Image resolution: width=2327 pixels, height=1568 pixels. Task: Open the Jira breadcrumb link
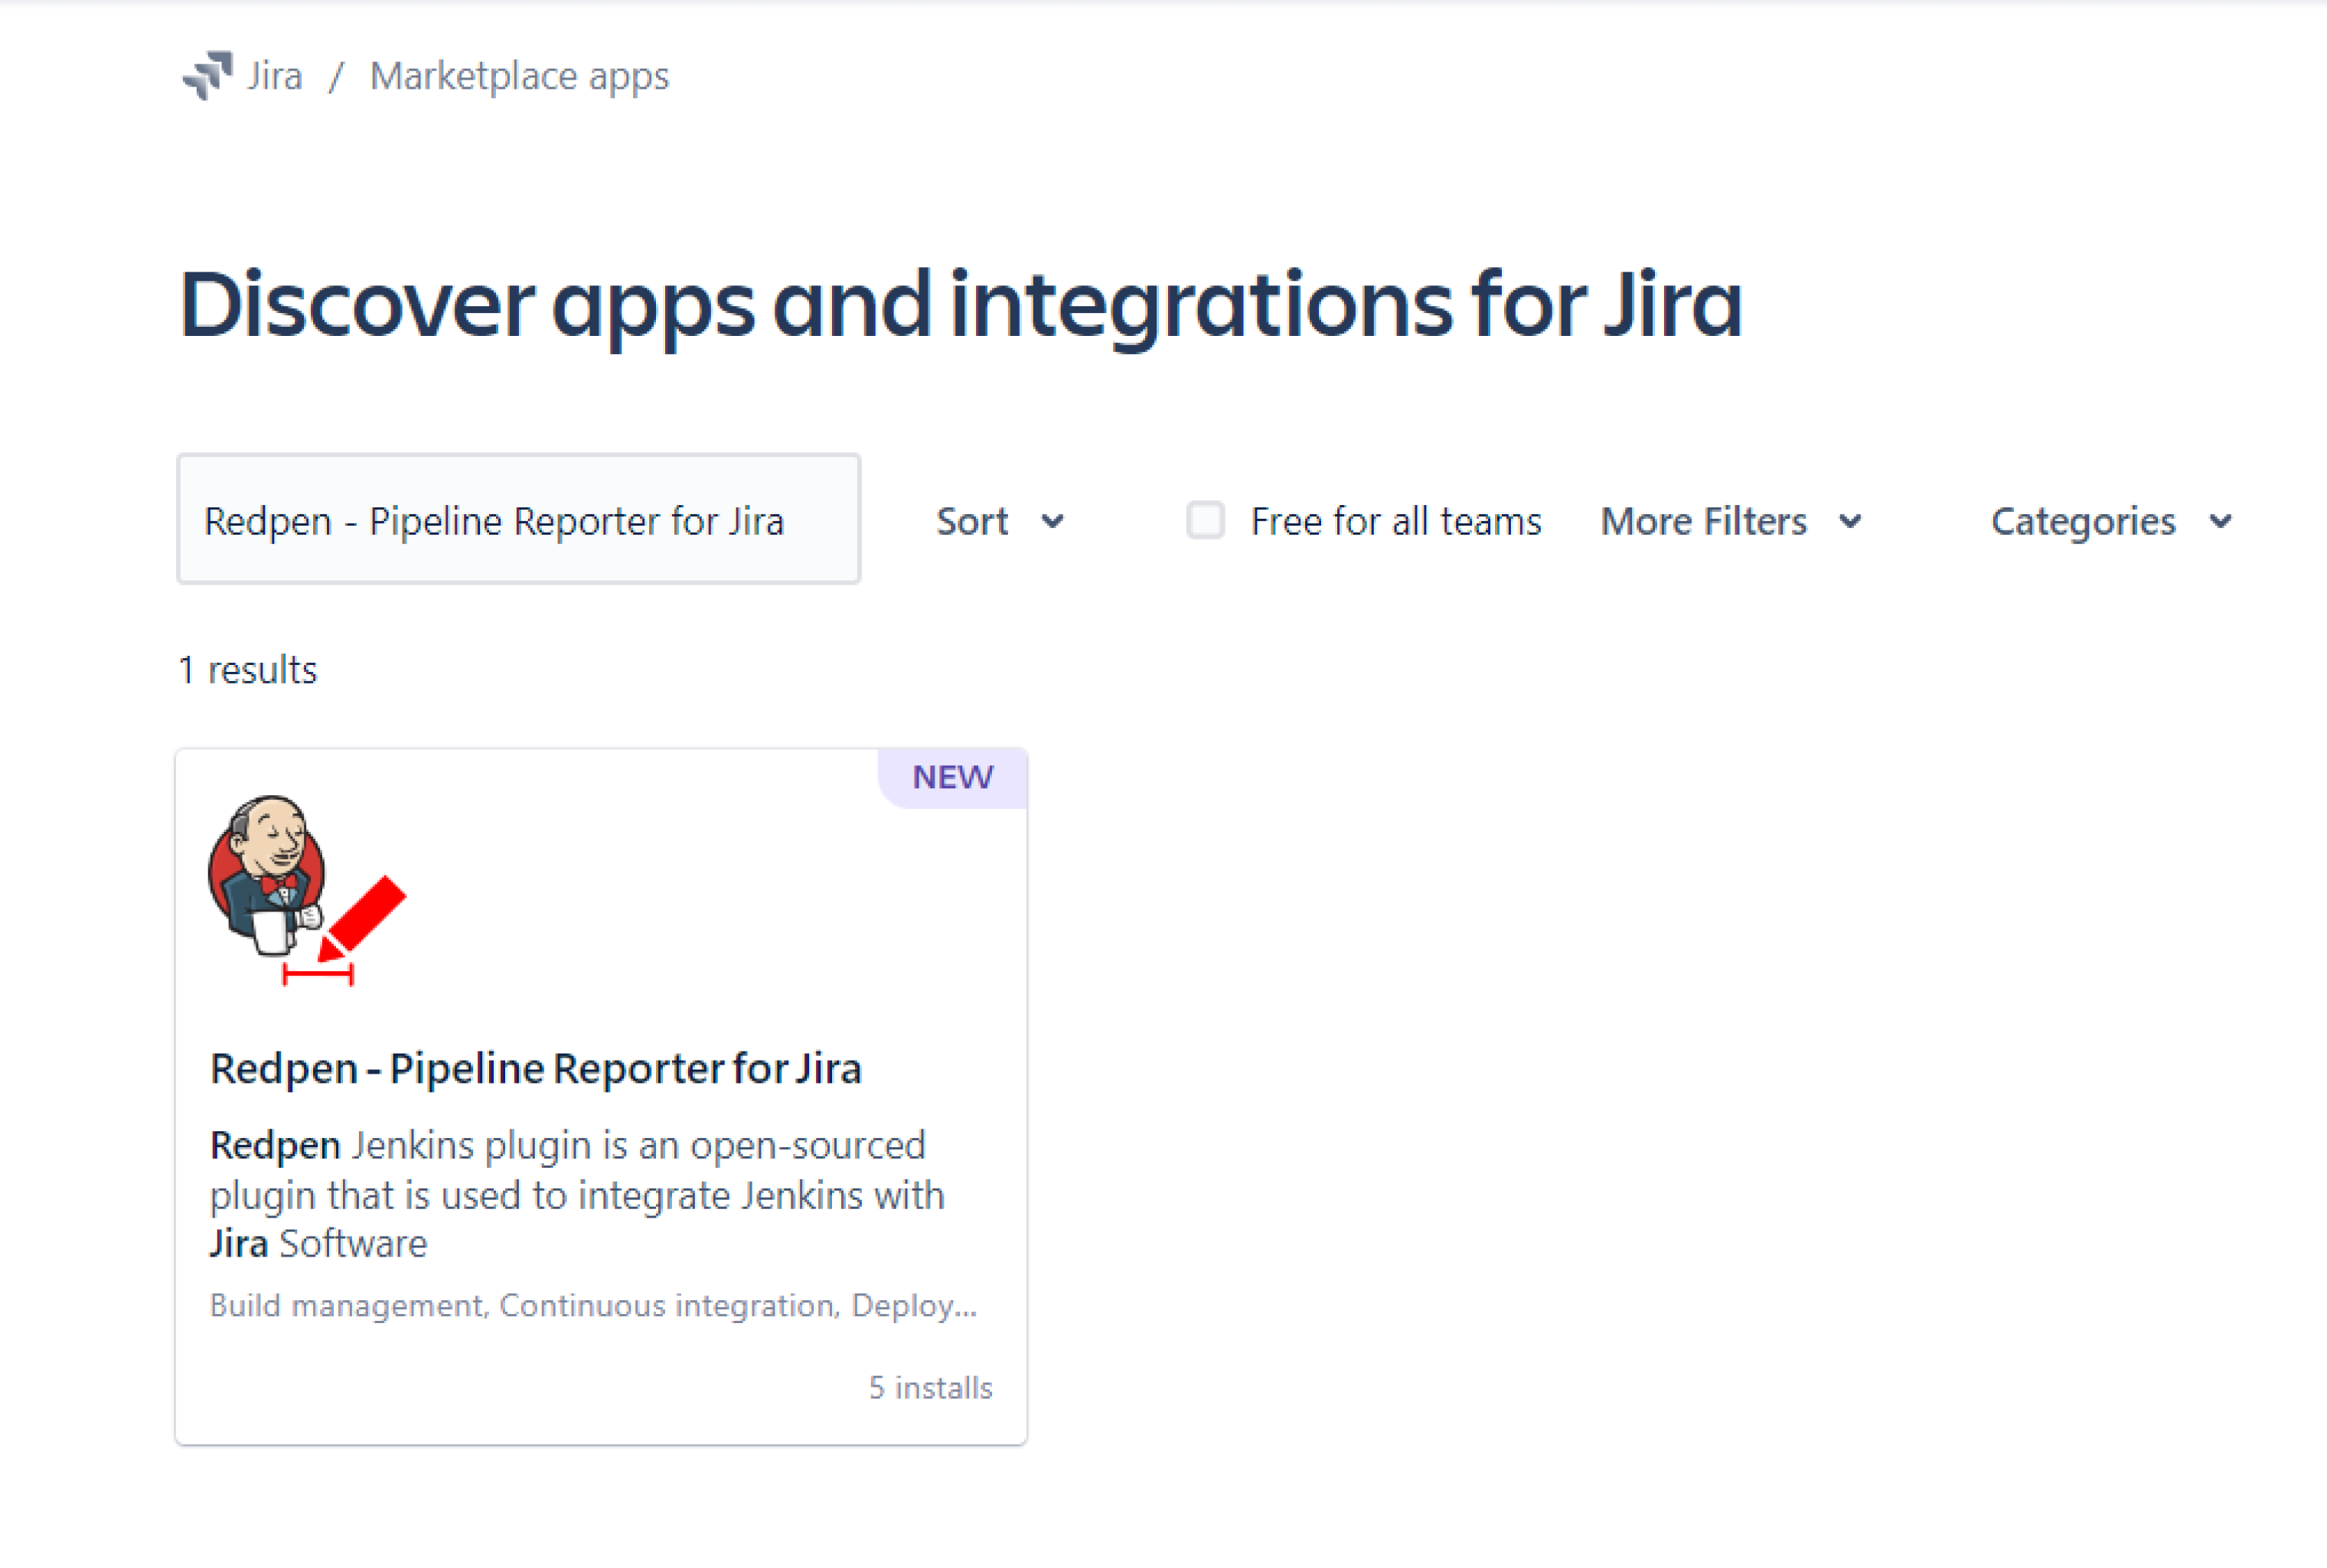tap(274, 76)
